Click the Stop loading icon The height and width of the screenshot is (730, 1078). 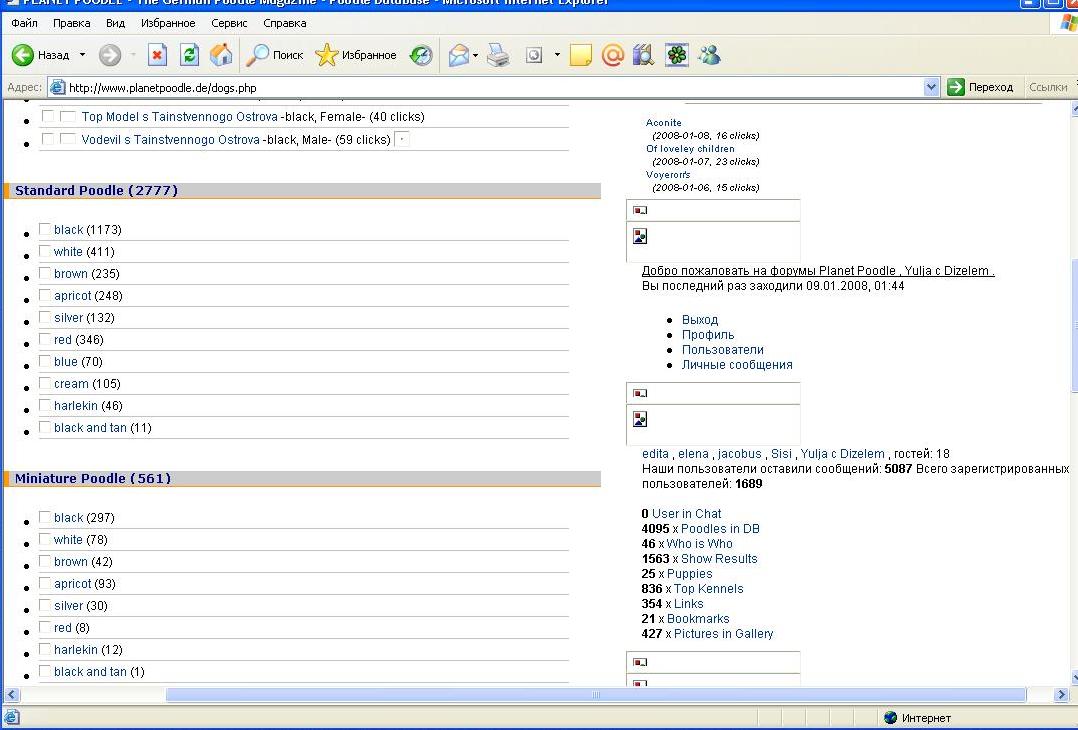(x=157, y=56)
